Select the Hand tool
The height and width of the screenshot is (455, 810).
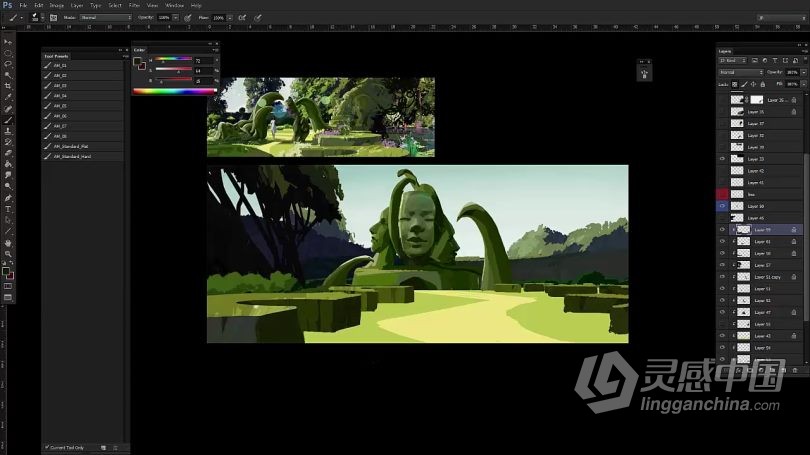8,243
